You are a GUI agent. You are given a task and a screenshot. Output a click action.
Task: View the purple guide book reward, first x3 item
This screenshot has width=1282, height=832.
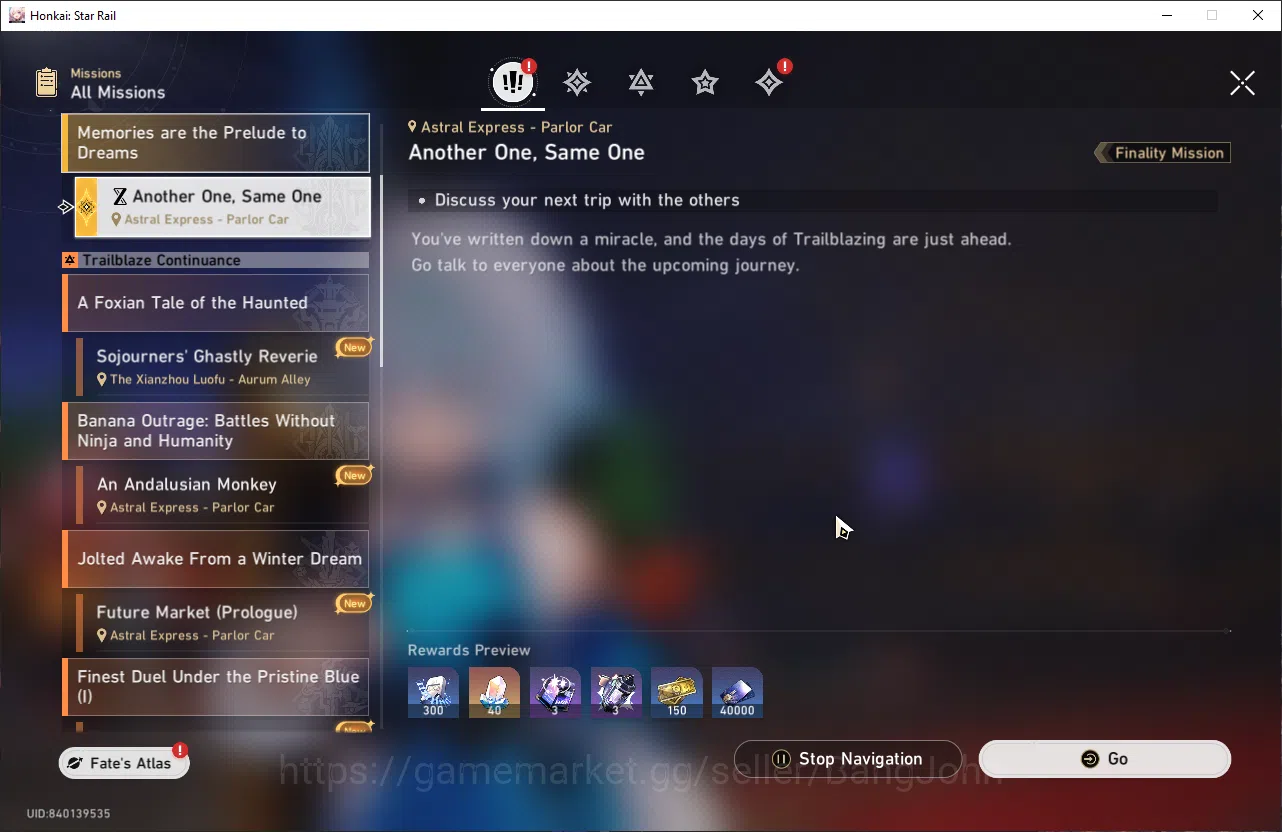(x=555, y=692)
